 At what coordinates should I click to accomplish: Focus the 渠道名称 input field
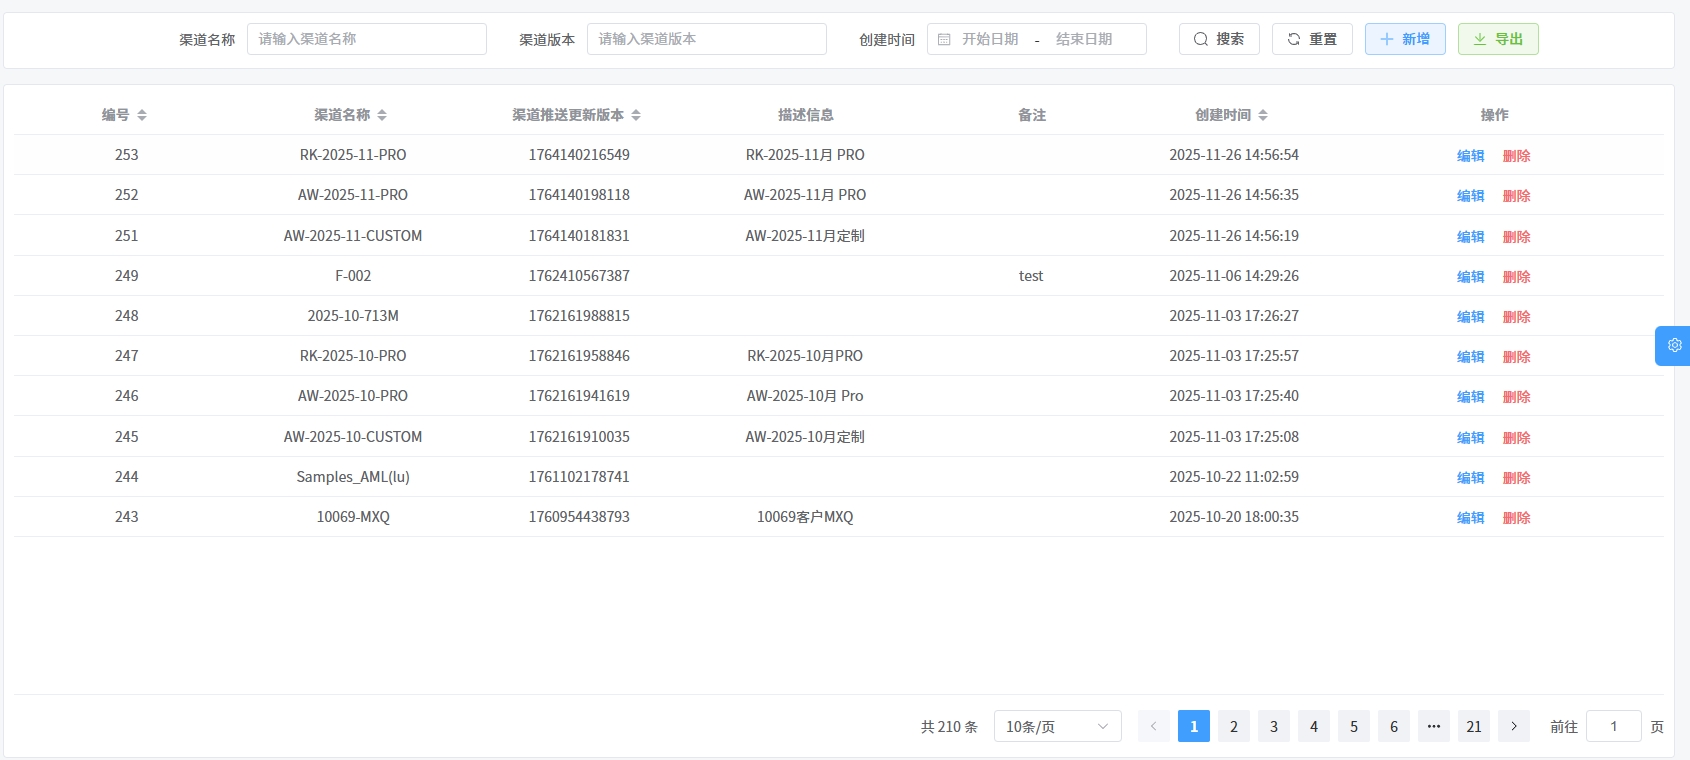[366, 39]
